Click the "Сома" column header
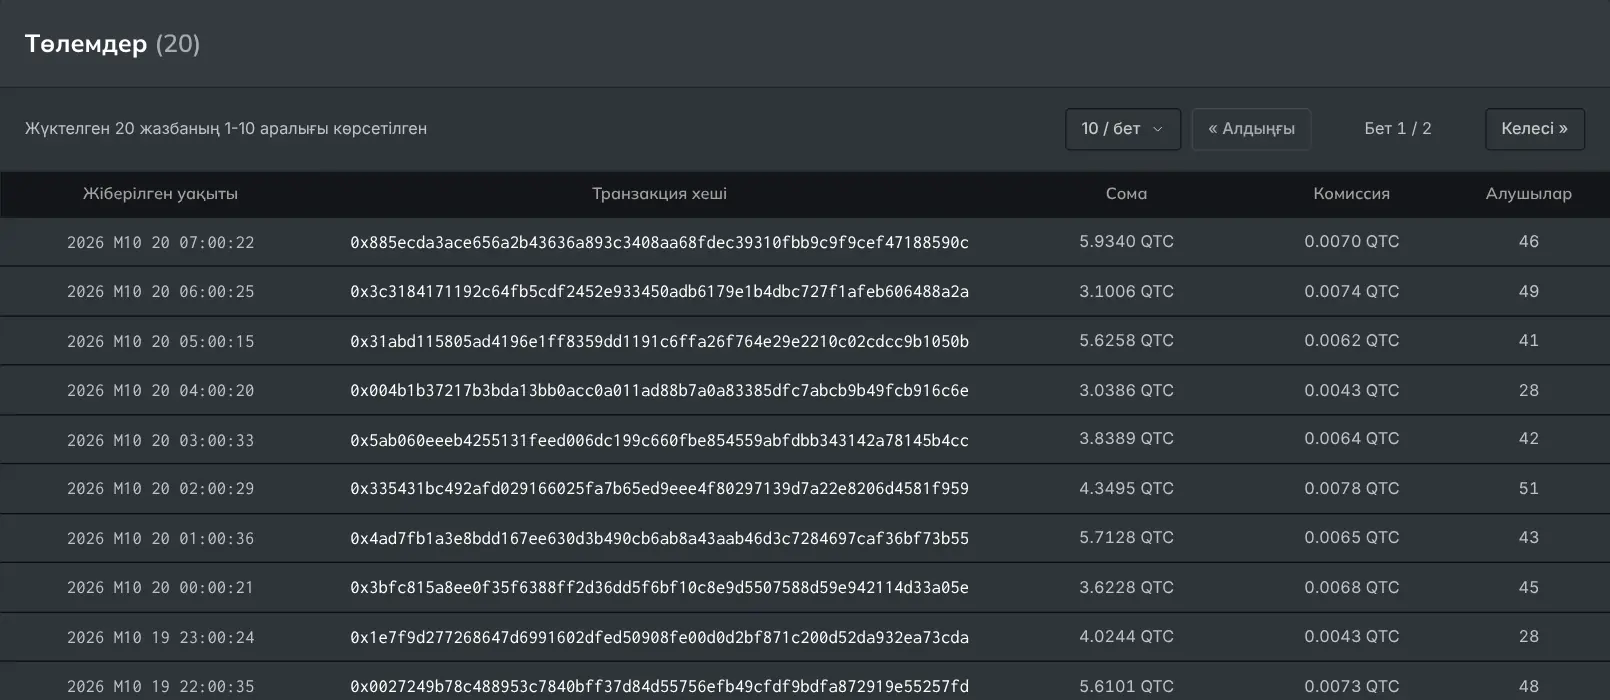Image resolution: width=1610 pixels, height=700 pixels. pos(1126,194)
